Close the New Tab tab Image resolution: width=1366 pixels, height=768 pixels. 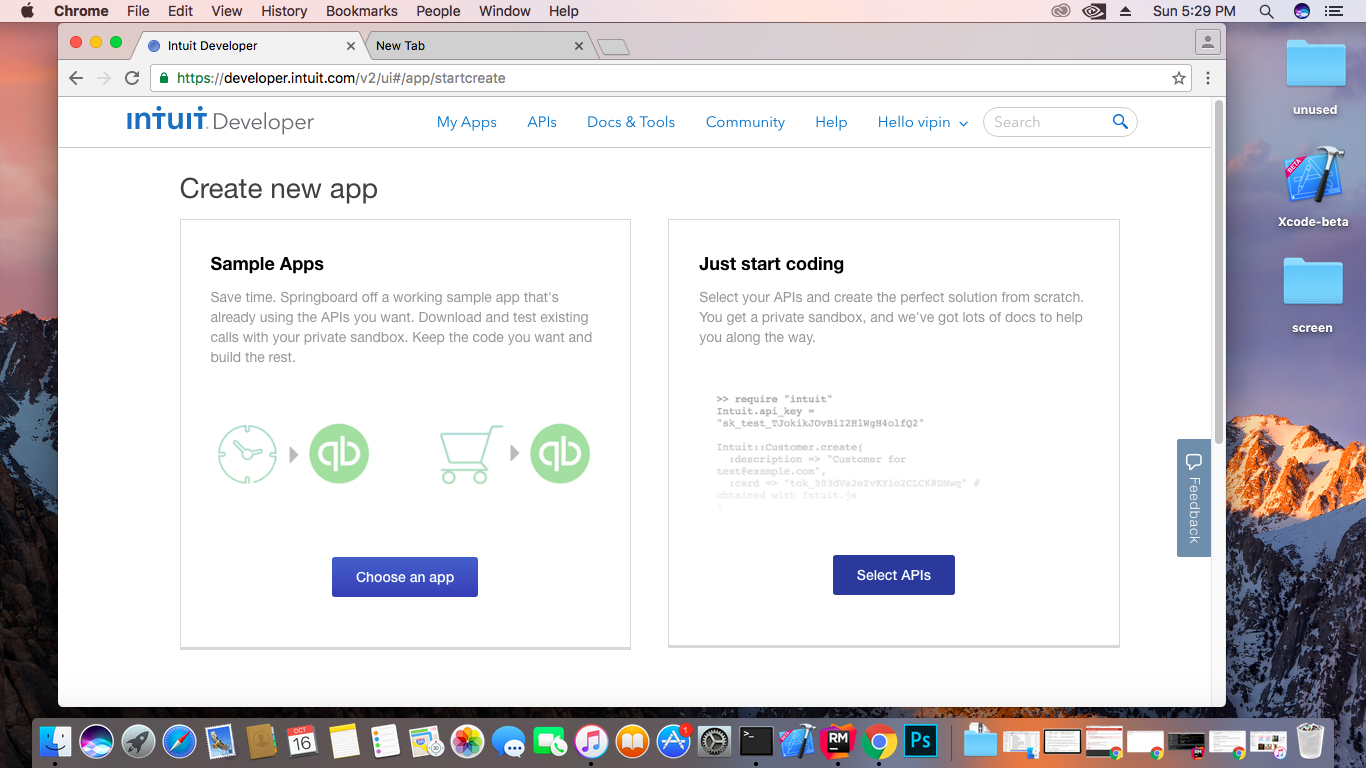pyautogui.click(x=579, y=46)
